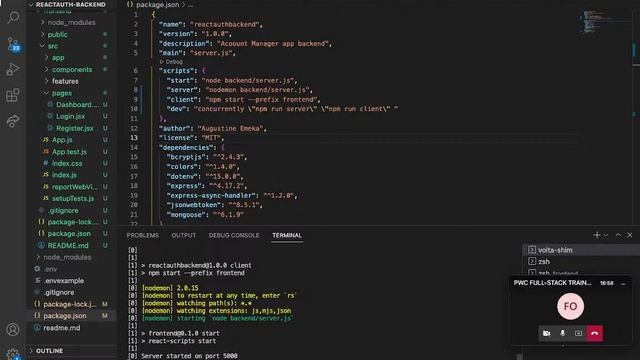The height and width of the screenshot is (360, 640).
Task: Switch to the PROBLEMS tab
Action: coord(142,236)
